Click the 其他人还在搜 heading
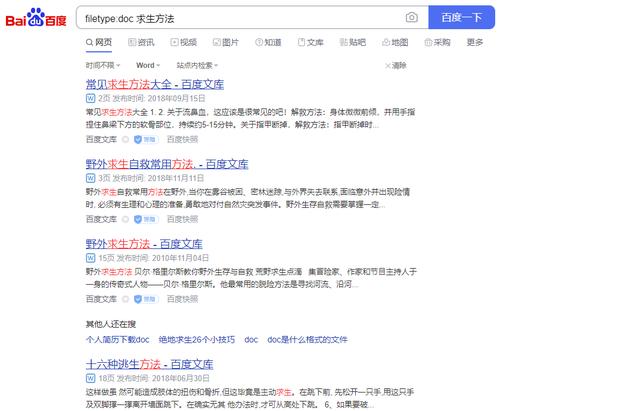The width and height of the screenshot is (640, 411). (x=111, y=324)
